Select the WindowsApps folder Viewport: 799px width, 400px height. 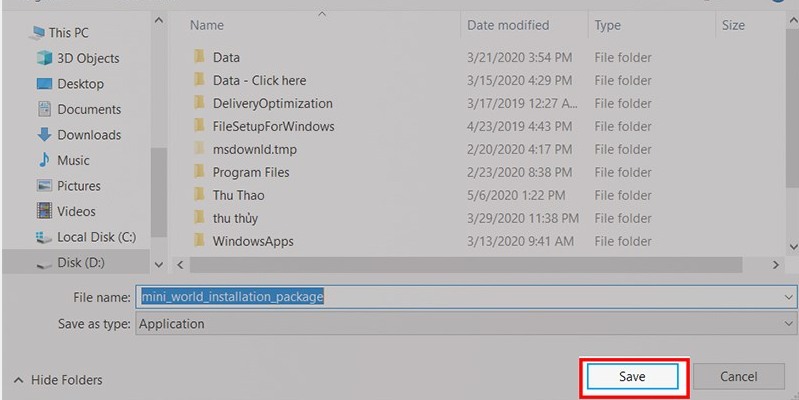[253, 241]
